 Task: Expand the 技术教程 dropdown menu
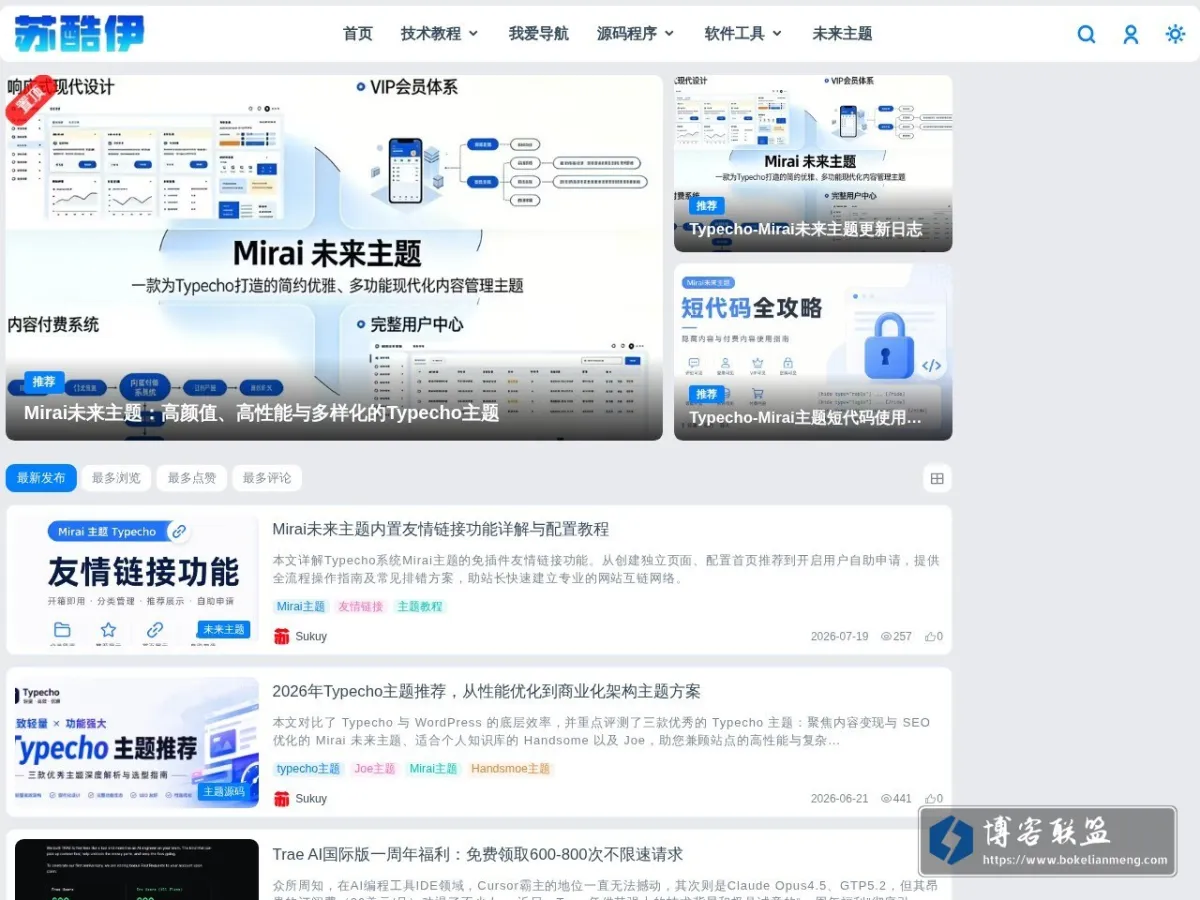[x=440, y=34]
